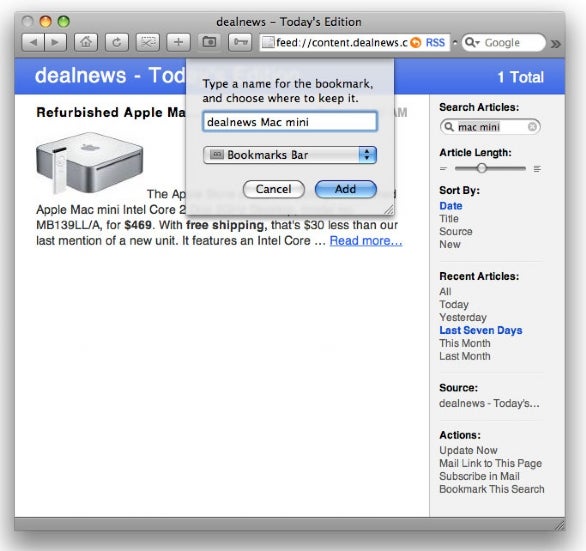Click the snapshot camera toolbar icon
The height and width of the screenshot is (551, 586).
click(209, 42)
